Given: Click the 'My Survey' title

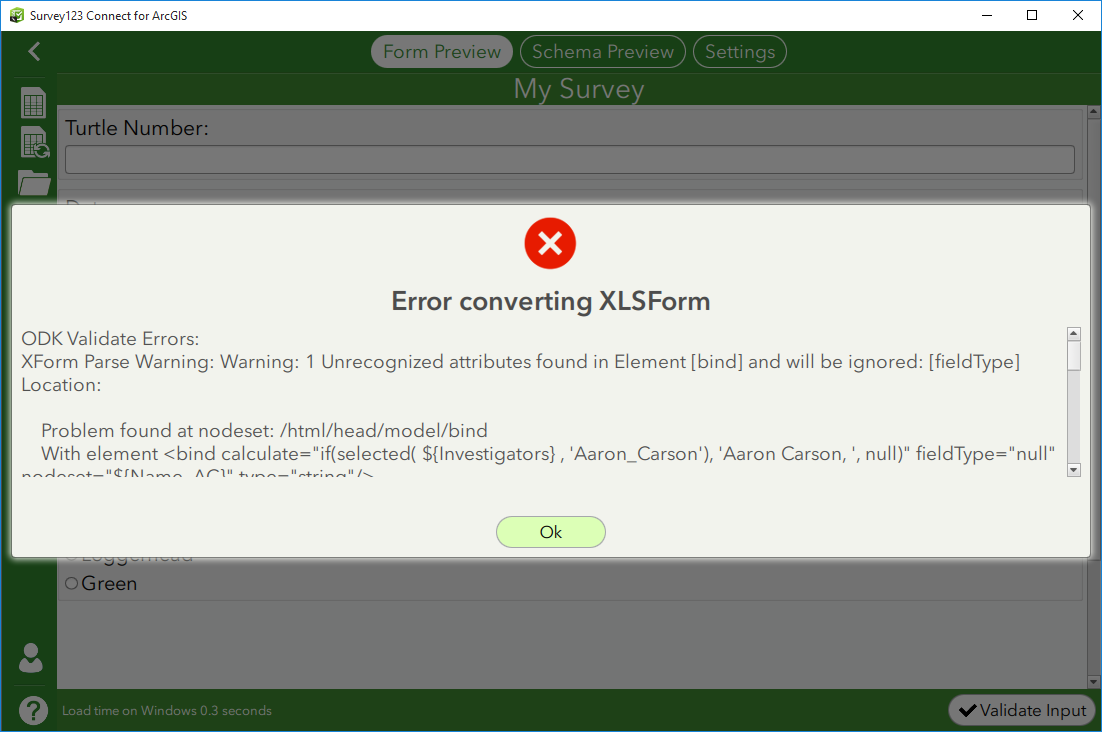Looking at the screenshot, I should tap(579, 89).
